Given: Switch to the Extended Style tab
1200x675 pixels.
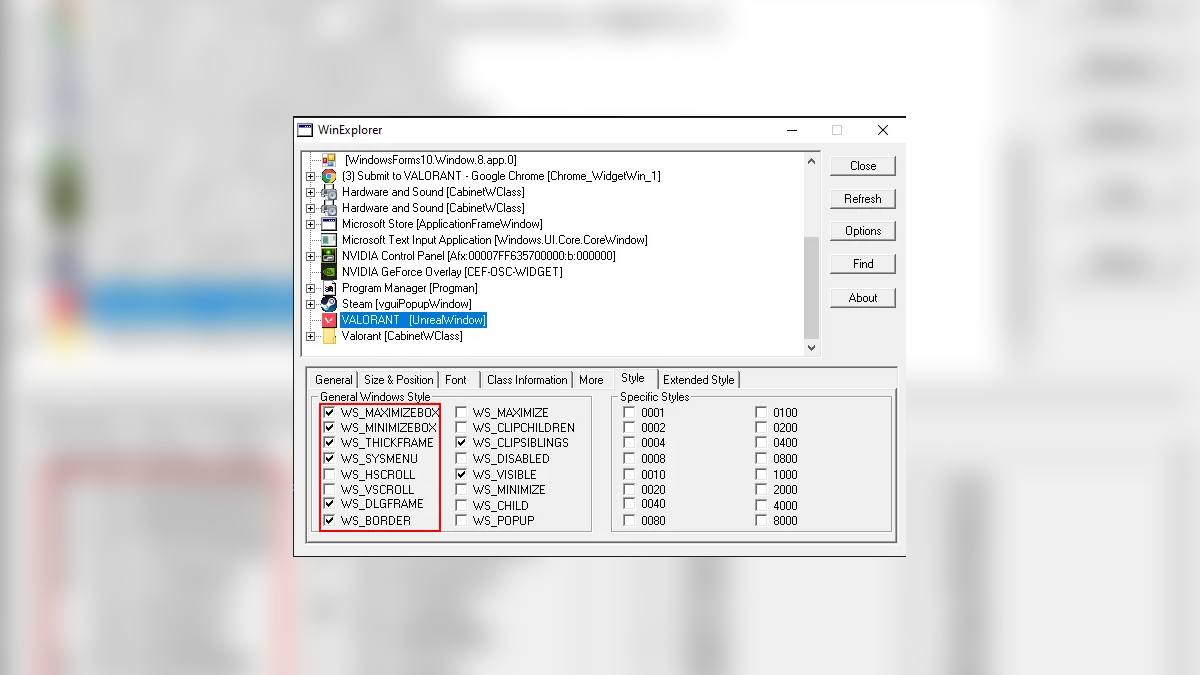Looking at the screenshot, I should click(x=699, y=380).
